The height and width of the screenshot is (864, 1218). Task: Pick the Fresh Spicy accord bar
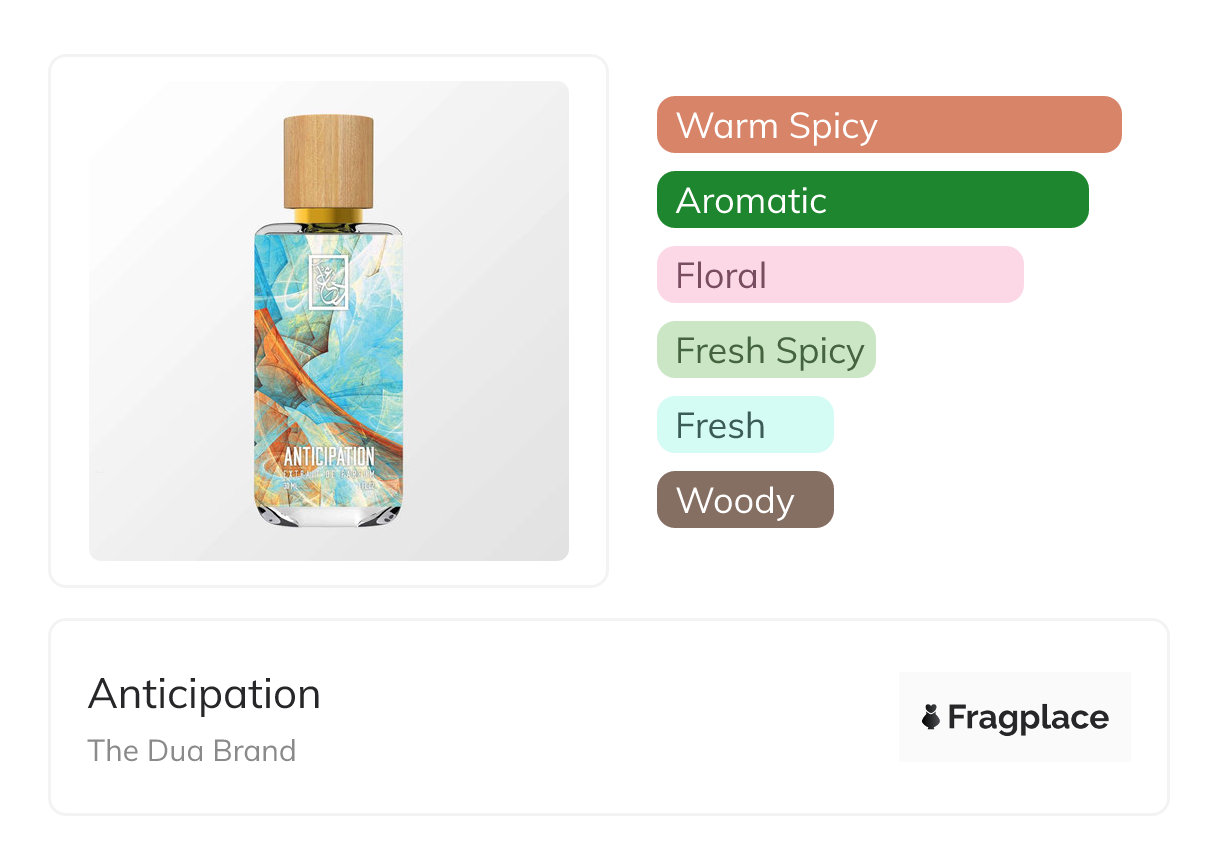click(x=766, y=350)
